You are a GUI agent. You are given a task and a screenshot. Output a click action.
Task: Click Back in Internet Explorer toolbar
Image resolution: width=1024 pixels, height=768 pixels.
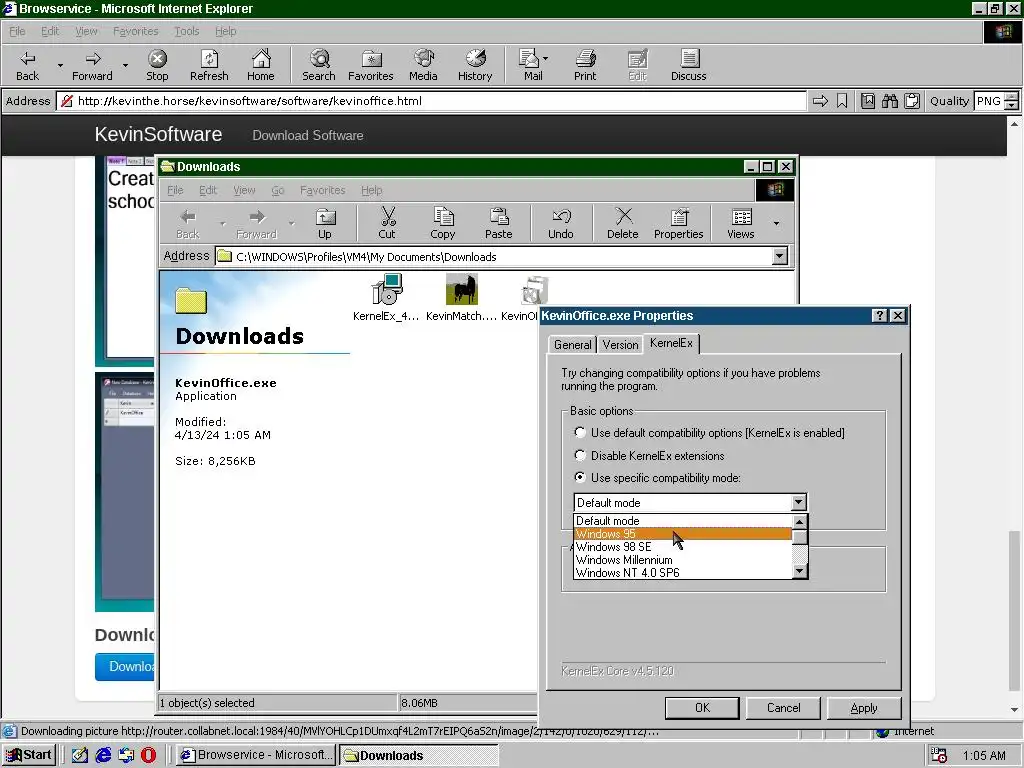pyautogui.click(x=27, y=65)
